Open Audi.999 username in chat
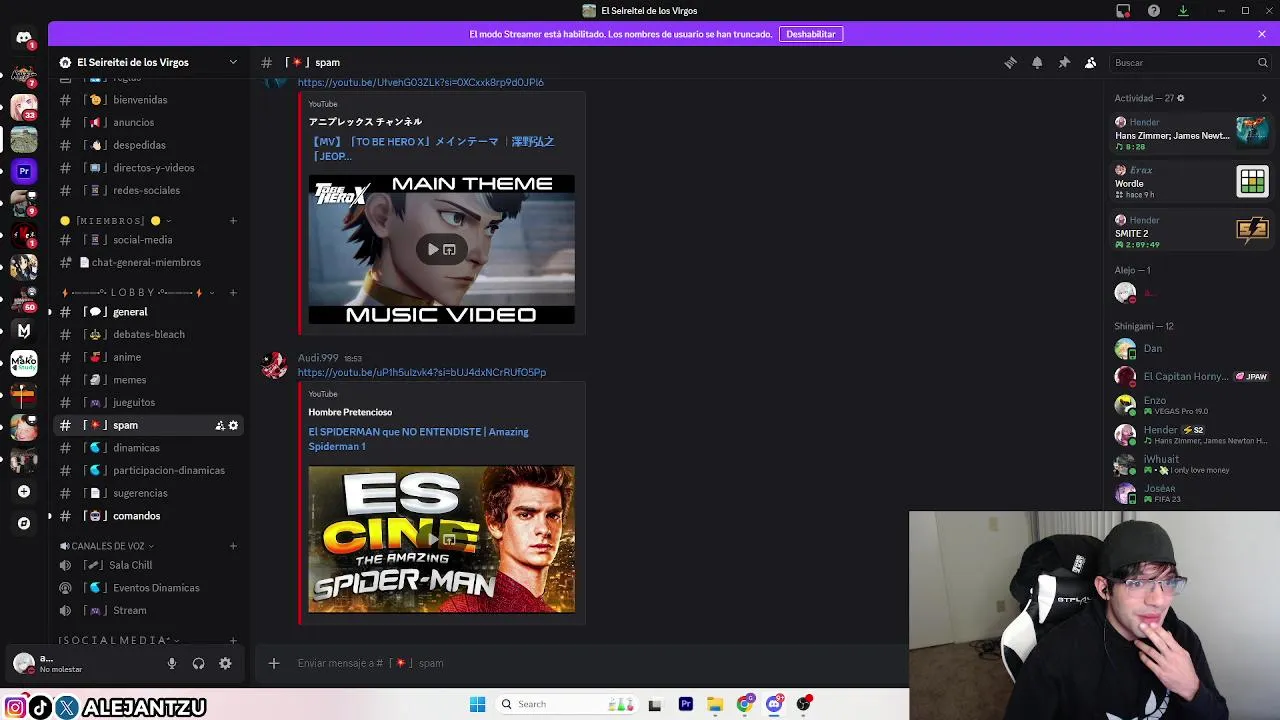The image size is (1280, 720). coord(318,358)
